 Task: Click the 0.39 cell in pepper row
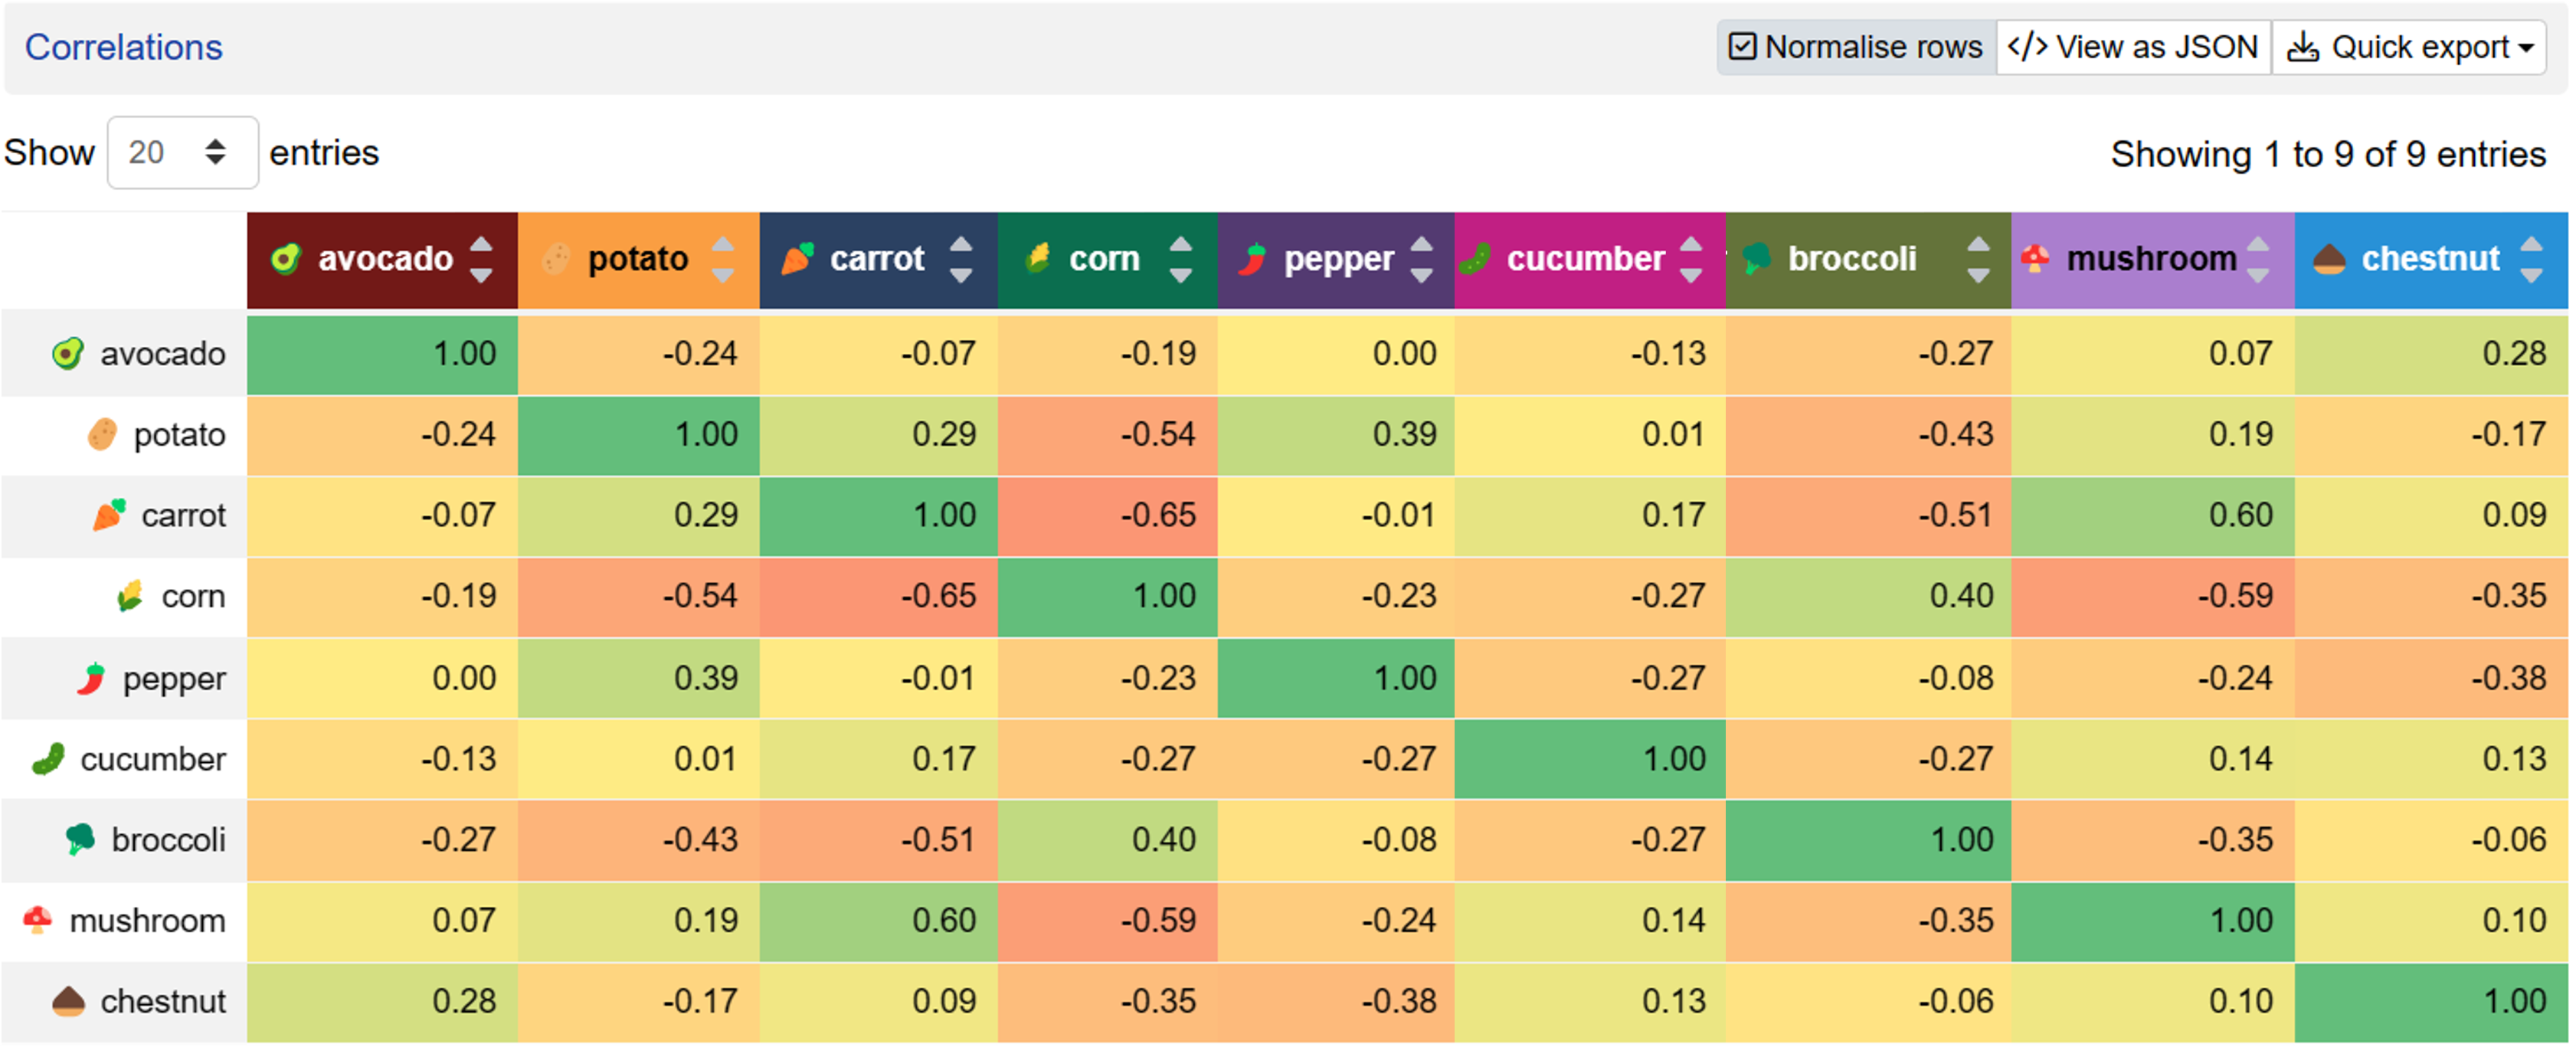click(639, 679)
